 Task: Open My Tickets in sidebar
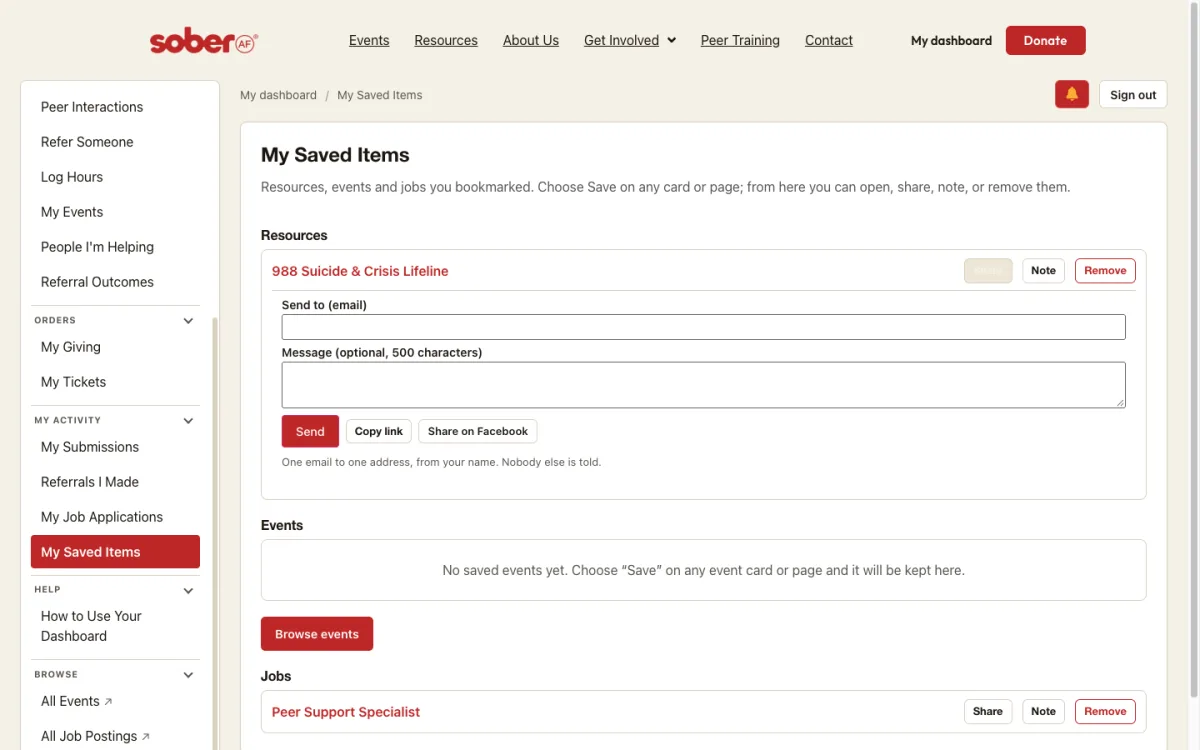click(x=115, y=382)
